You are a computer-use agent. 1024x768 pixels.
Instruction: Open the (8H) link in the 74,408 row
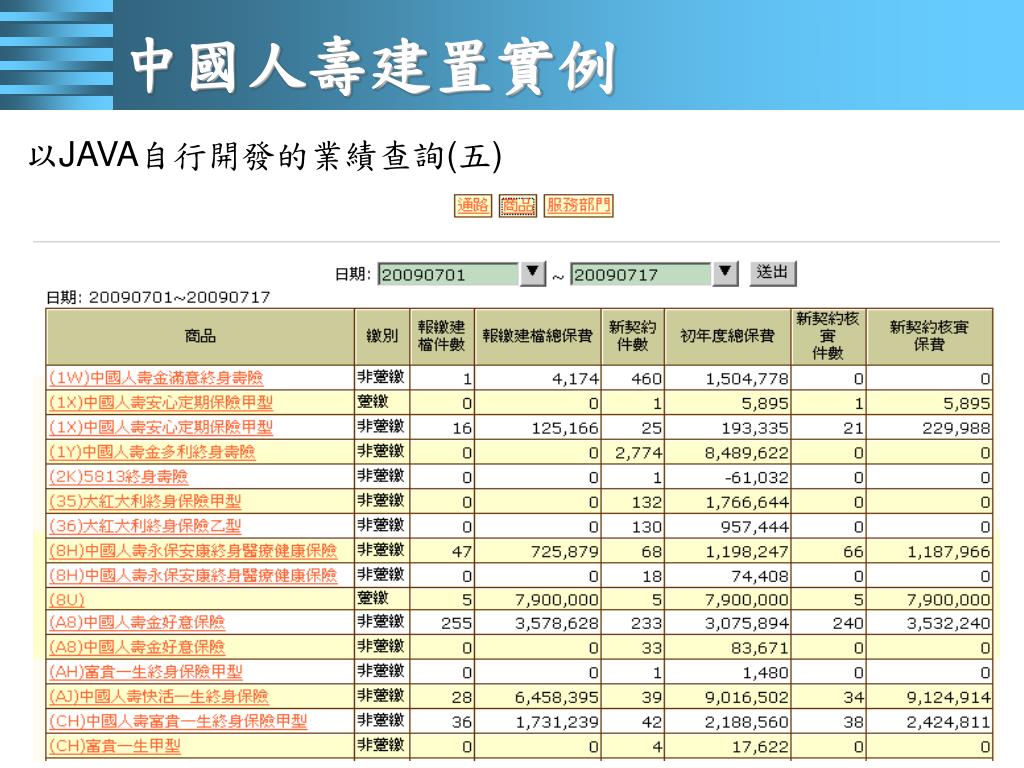pyautogui.click(x=193, y=576)
